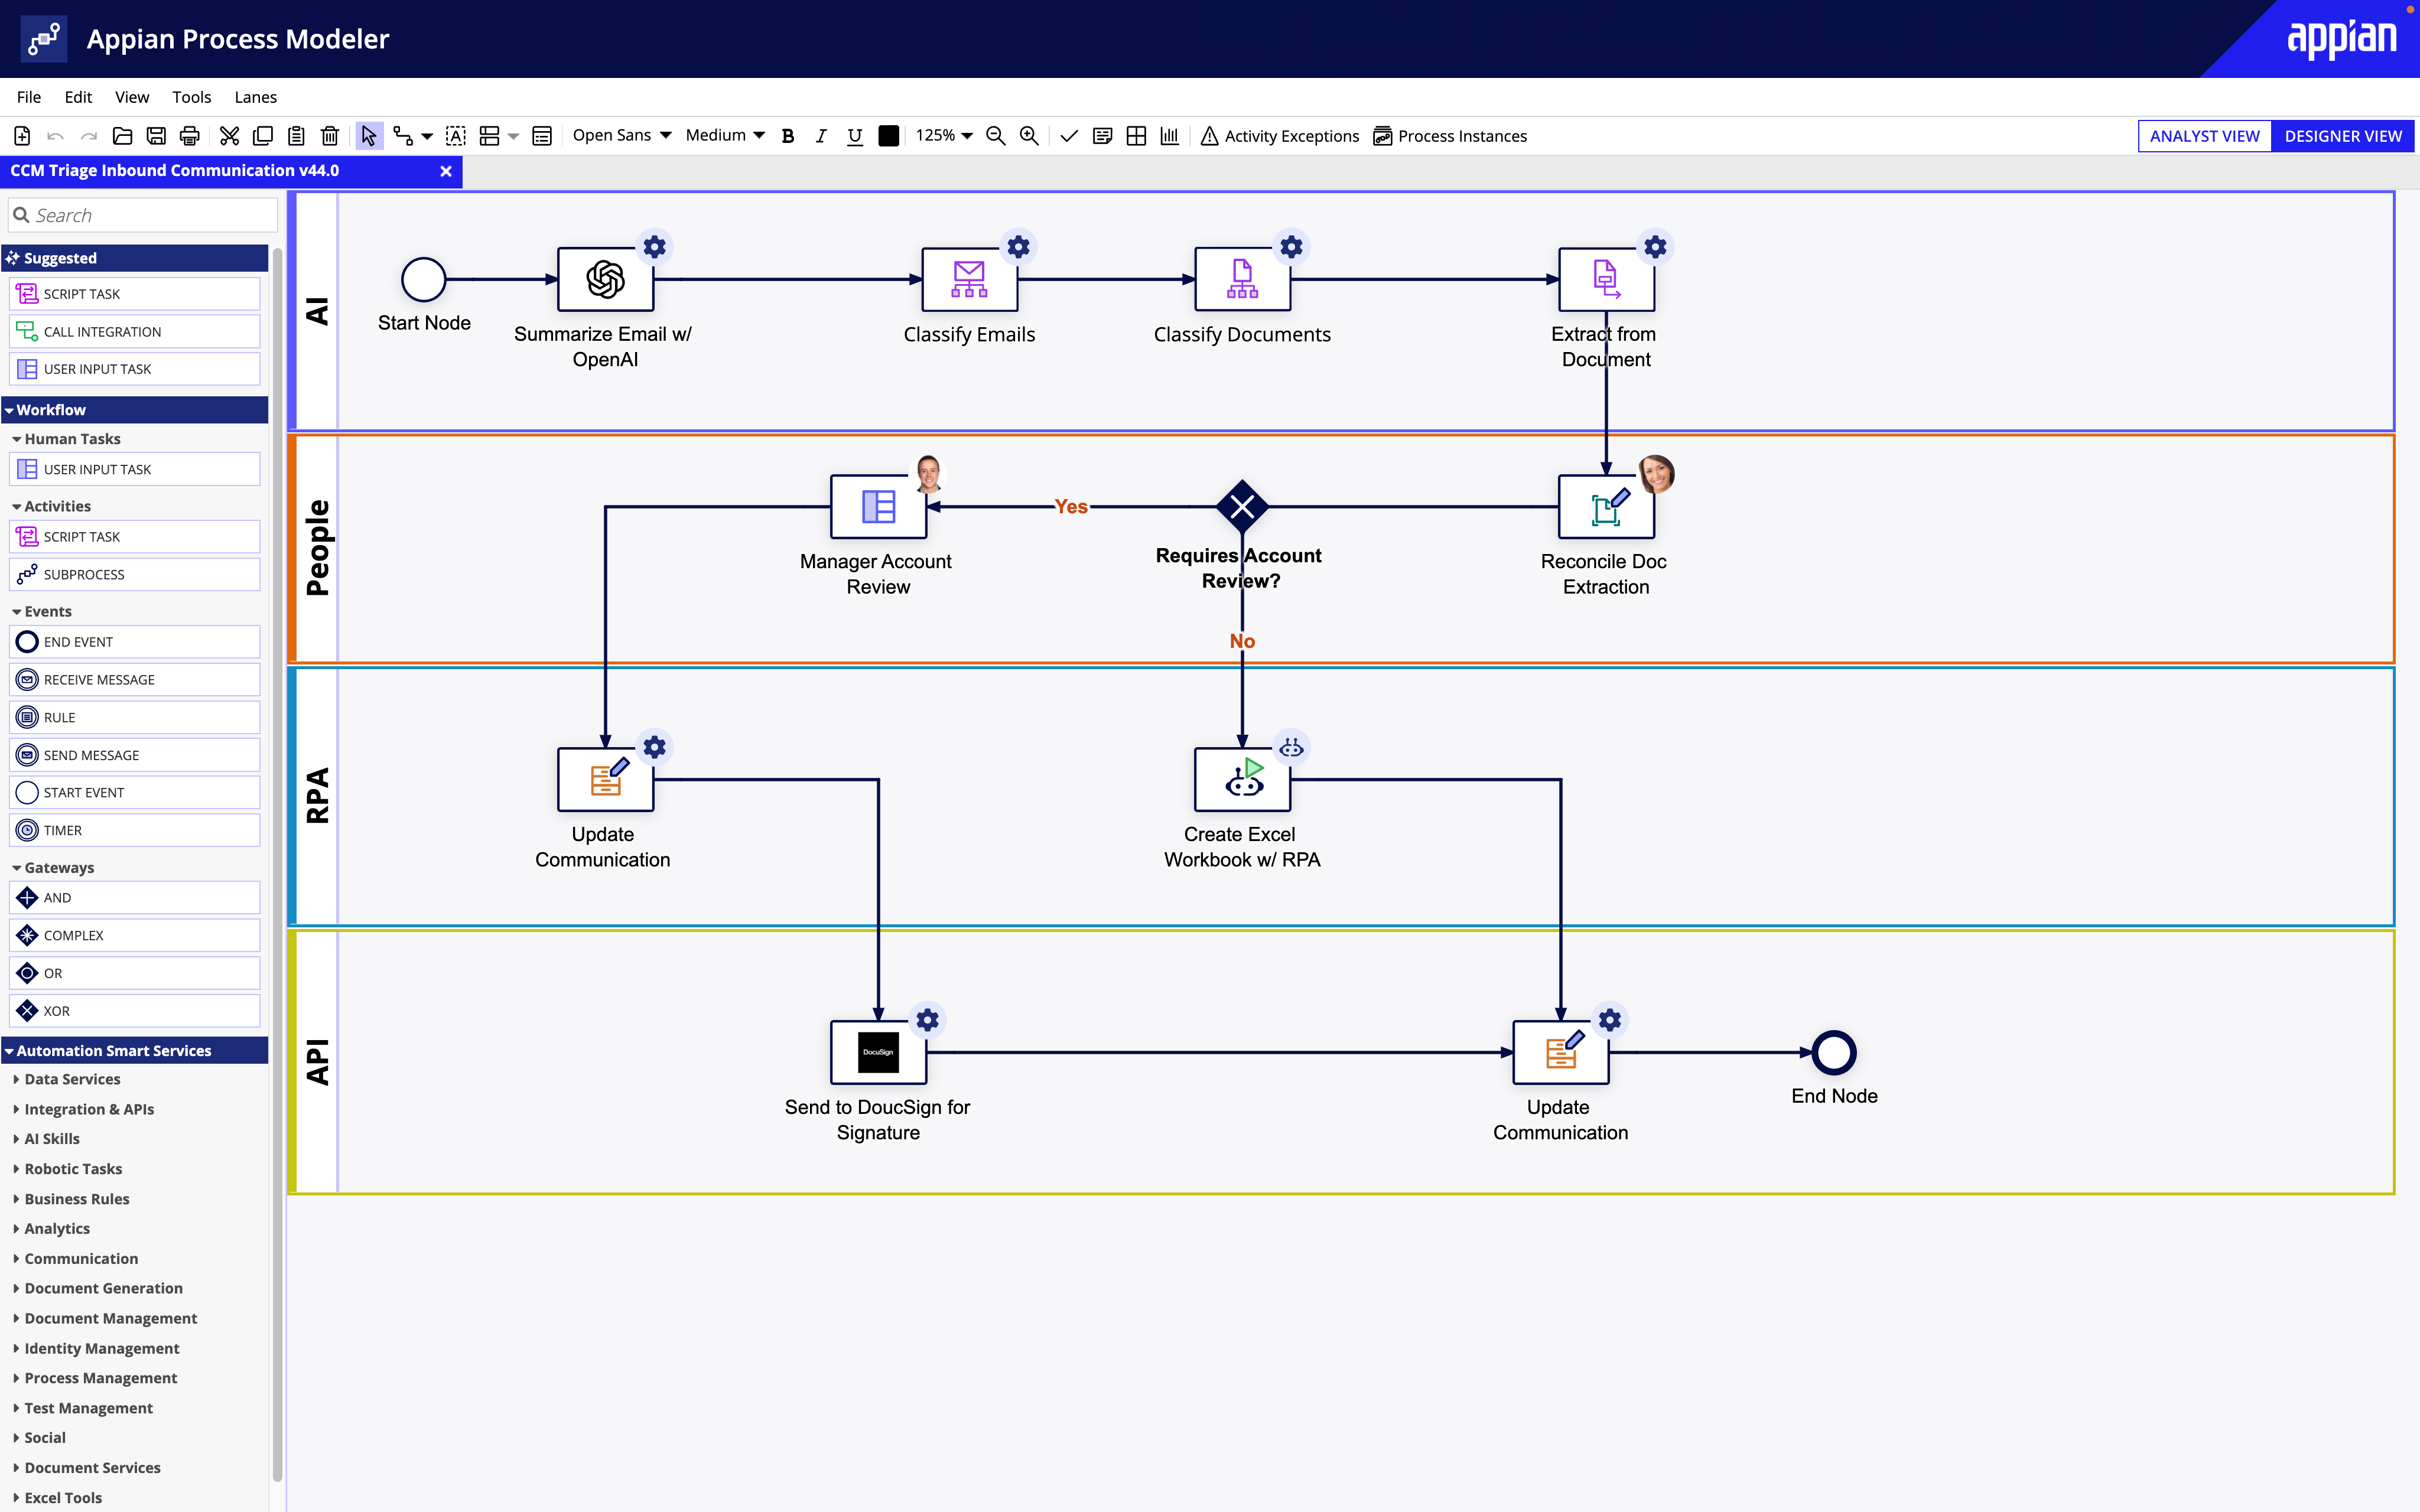This screenshot has width=2420, height=1512.
Task: Open the print dialog from the toolbar
Action: pos(189,136)
